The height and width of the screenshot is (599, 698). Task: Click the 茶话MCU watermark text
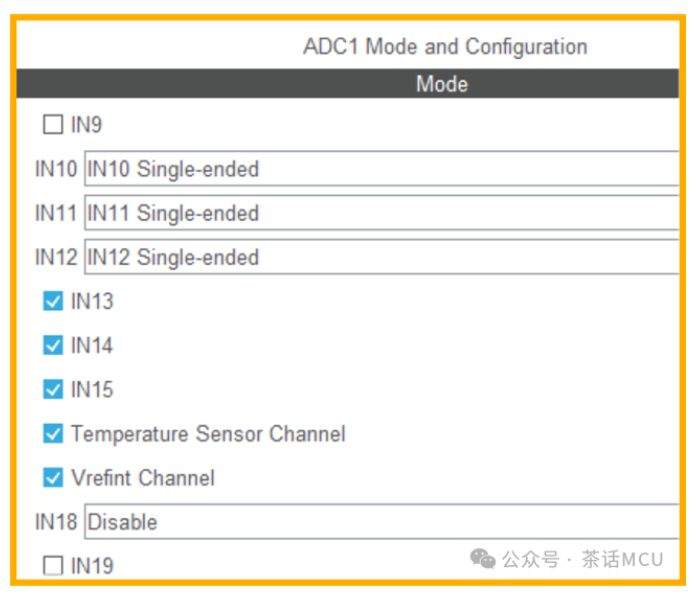(x=622, y=559)
